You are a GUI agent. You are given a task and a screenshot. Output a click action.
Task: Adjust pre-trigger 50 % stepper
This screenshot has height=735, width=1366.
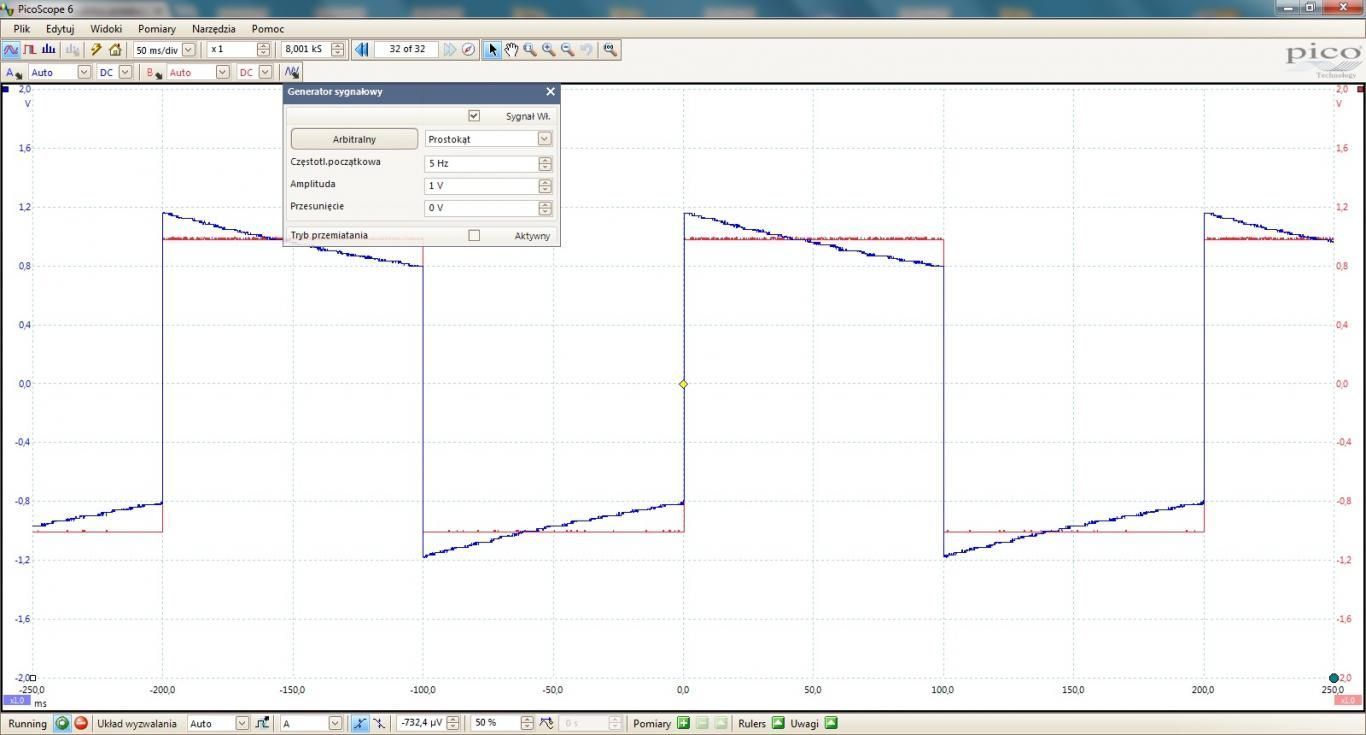point(528,723)
